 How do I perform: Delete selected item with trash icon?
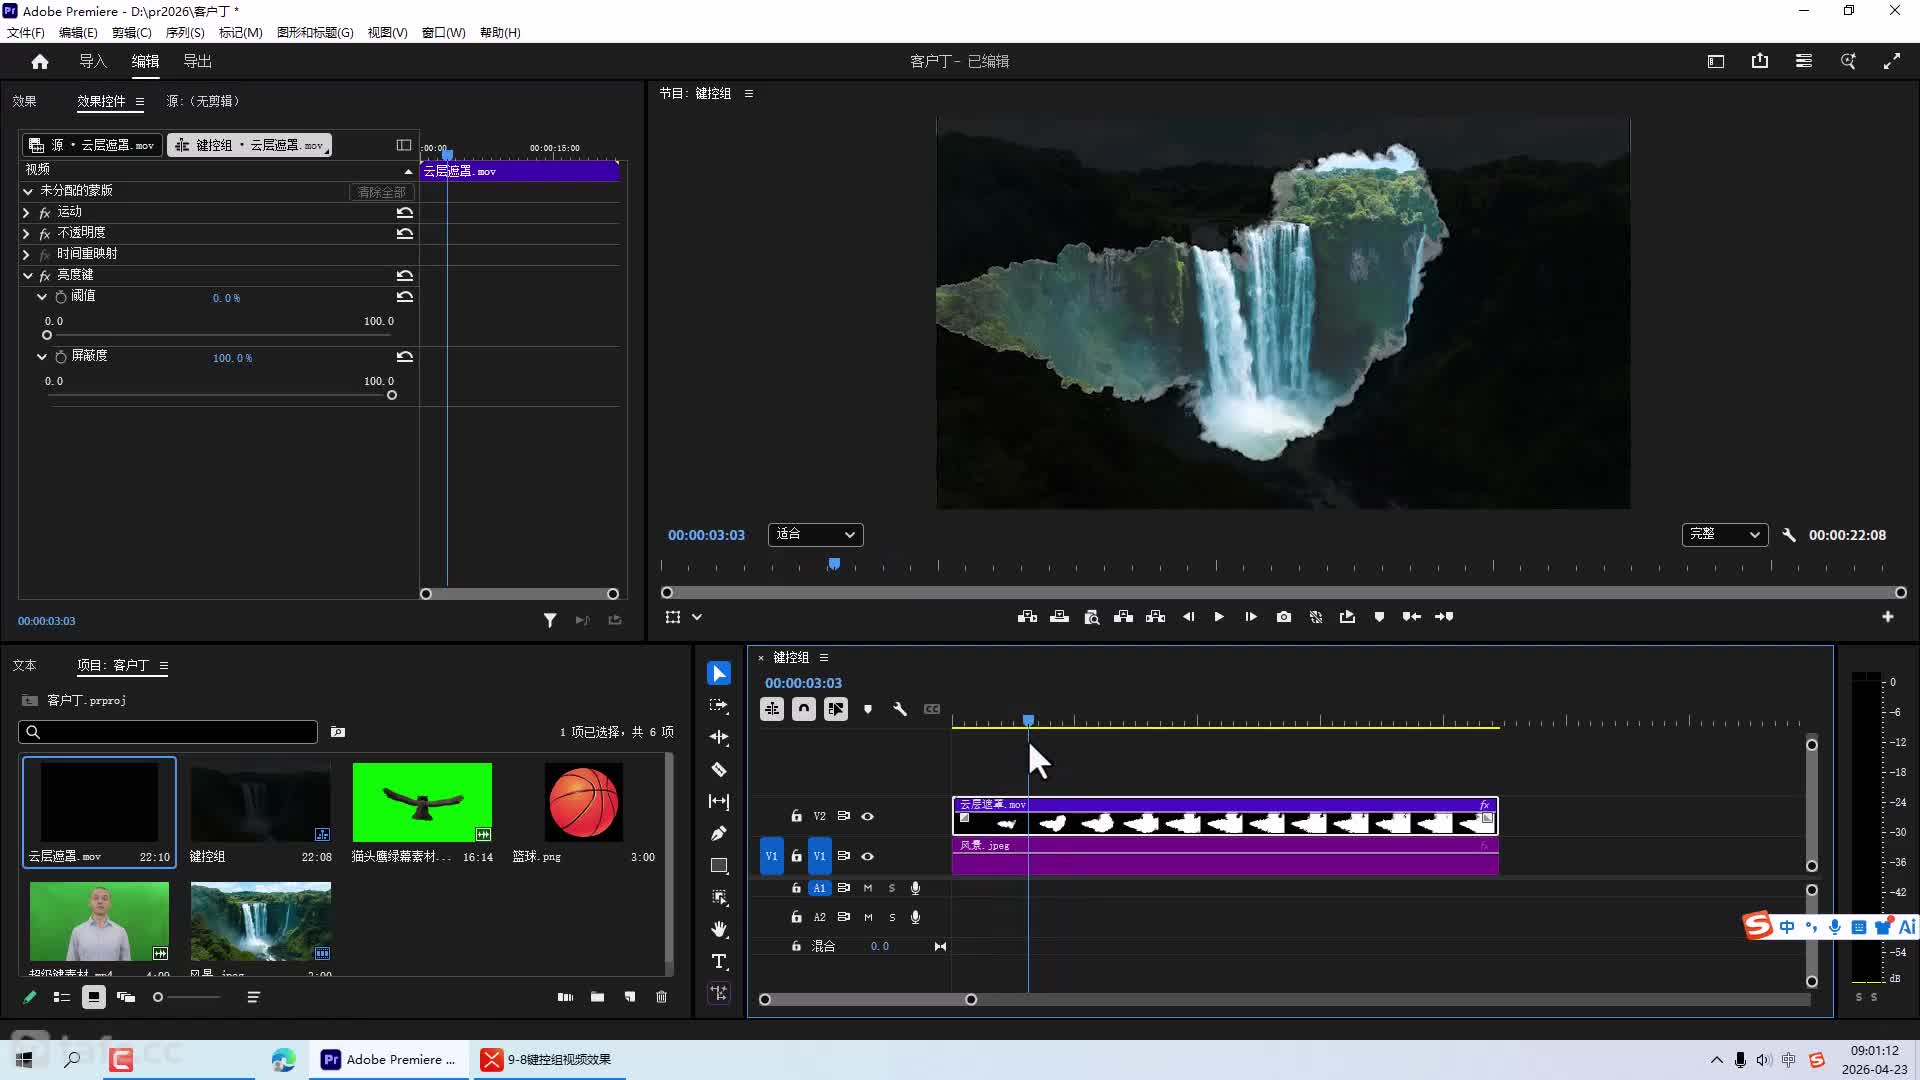661,997
